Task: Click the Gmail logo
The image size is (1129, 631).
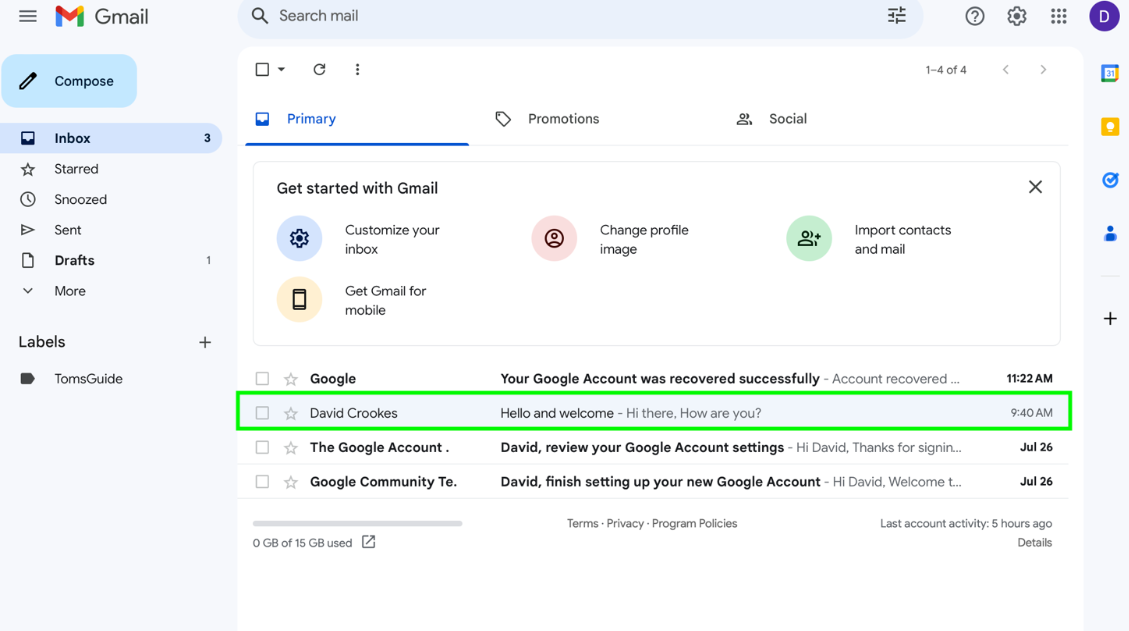Action: pos(102,16)
